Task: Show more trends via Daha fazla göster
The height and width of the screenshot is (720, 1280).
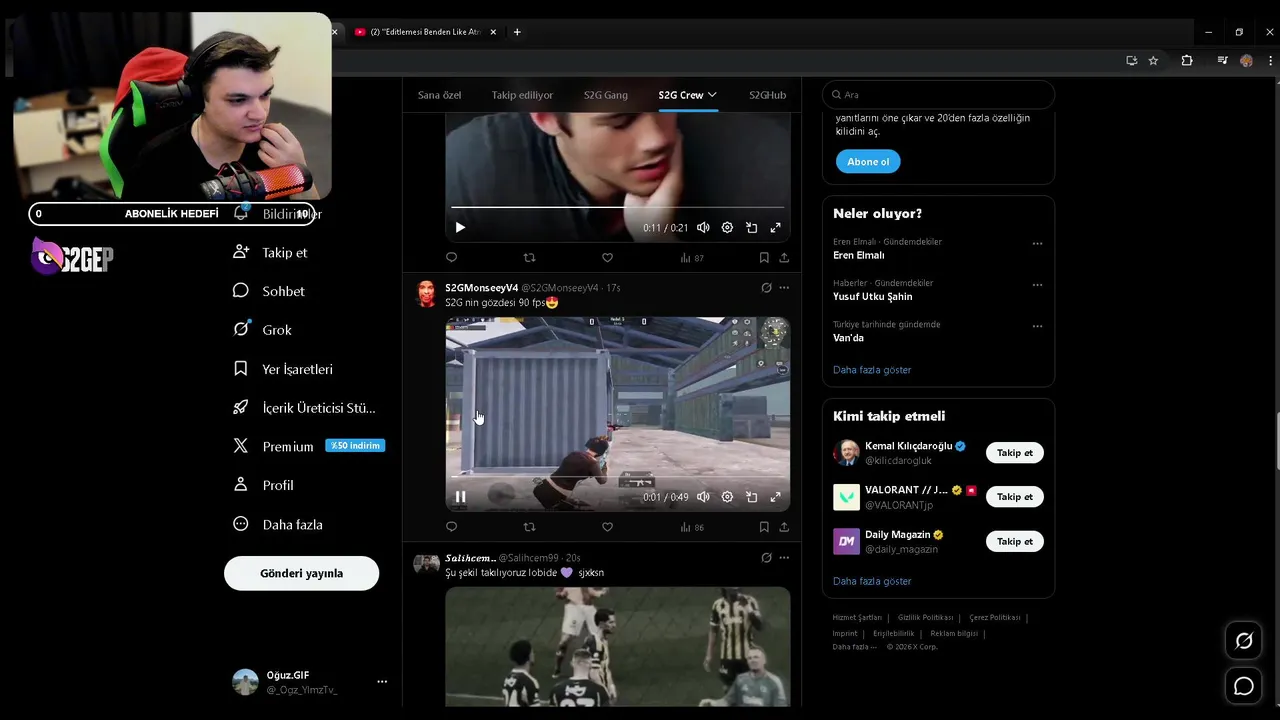Action: [x=872, y=370]
